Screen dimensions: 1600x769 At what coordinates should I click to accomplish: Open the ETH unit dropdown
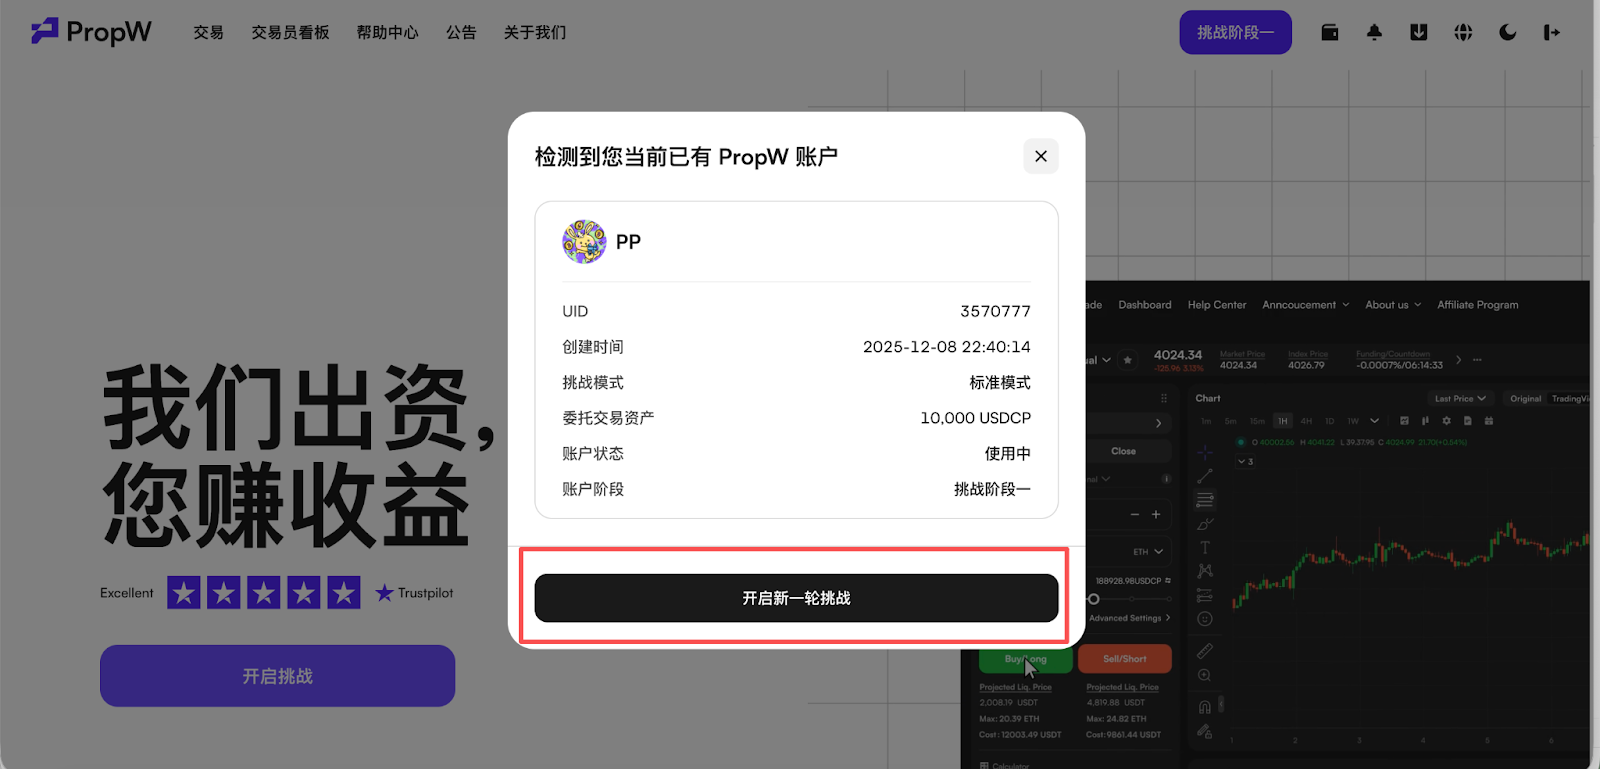click(1148, 552)
